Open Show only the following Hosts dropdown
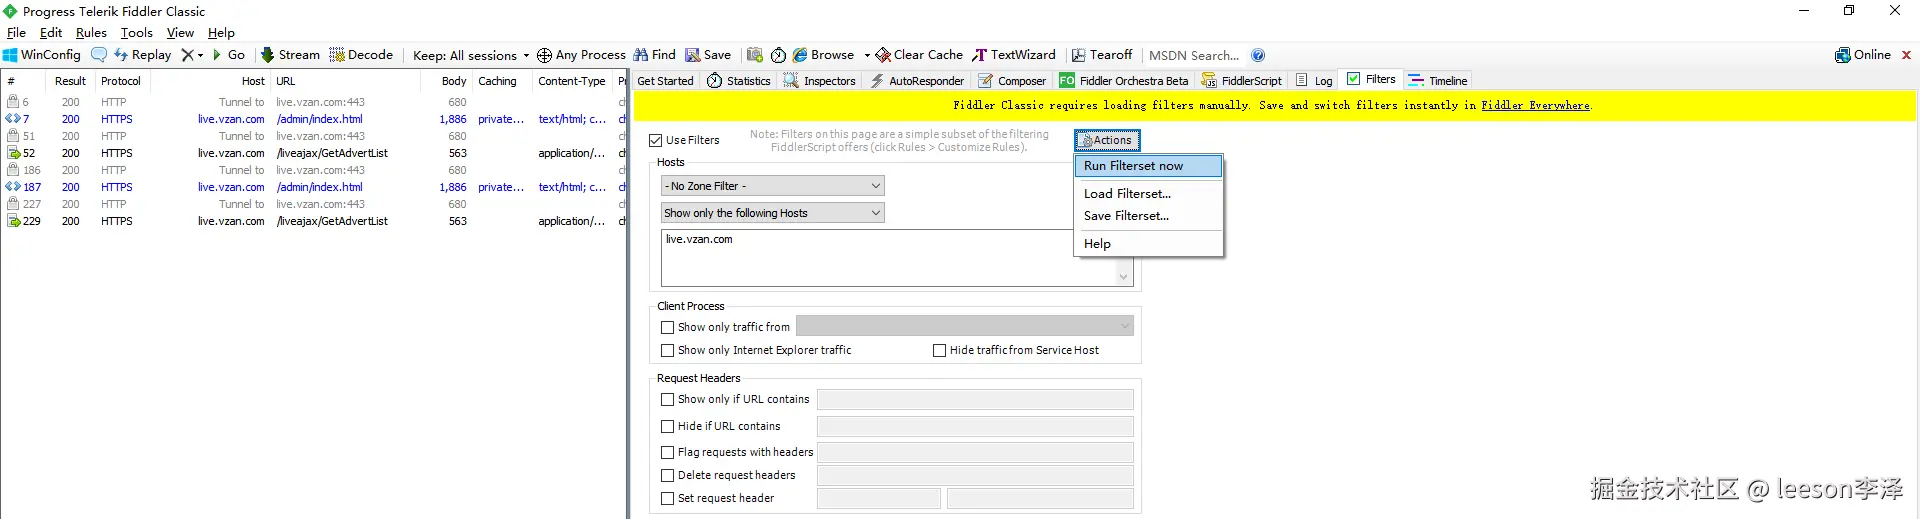 pos(773,213)
